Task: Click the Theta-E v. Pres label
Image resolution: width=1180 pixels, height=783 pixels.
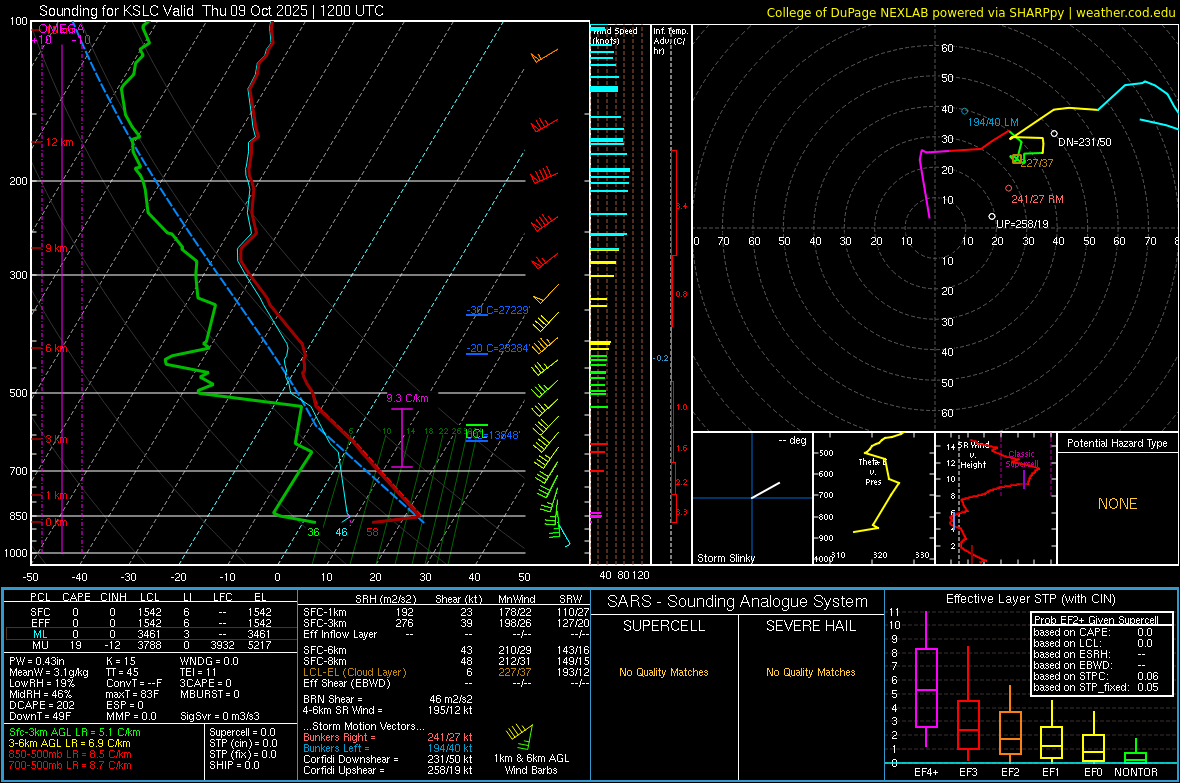Action: point(873,472)
